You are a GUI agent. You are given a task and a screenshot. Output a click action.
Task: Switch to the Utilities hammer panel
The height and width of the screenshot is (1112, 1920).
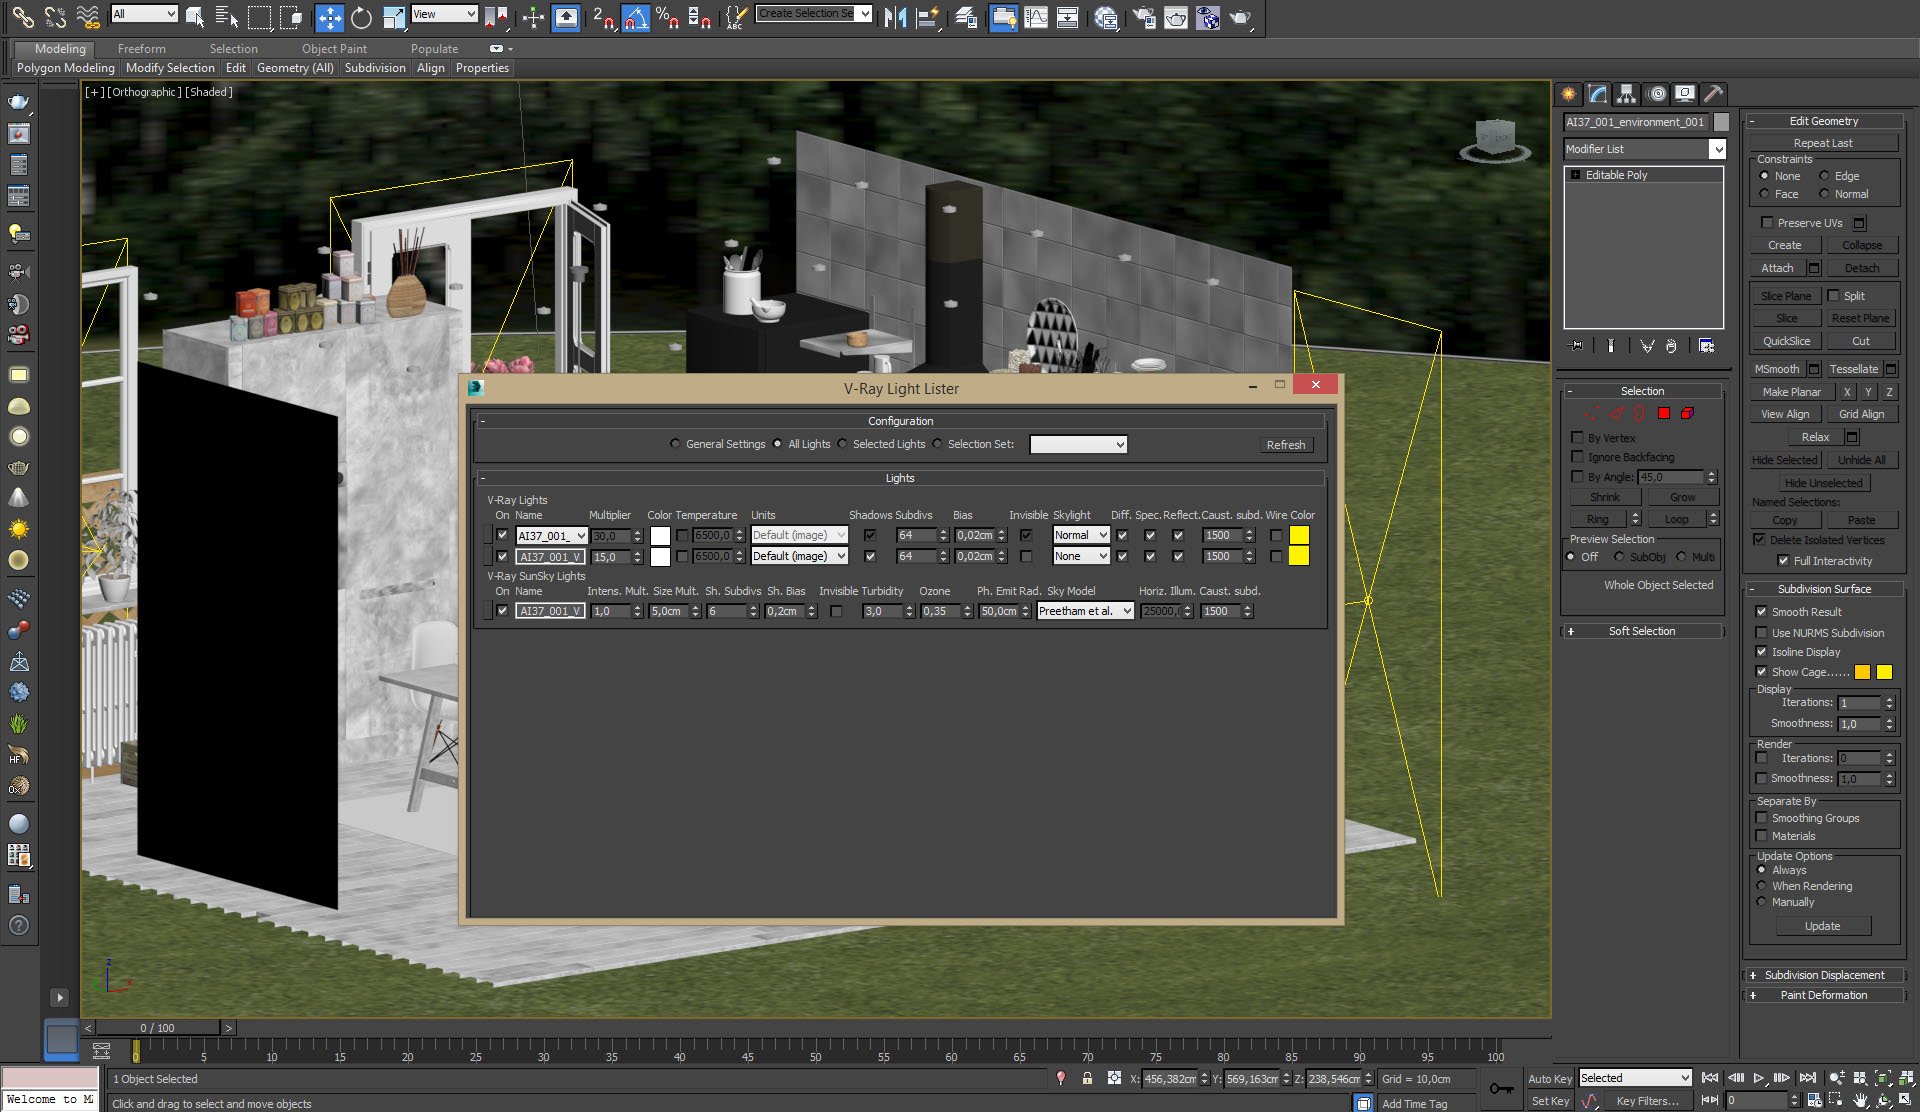click(x=1714, y=93)
